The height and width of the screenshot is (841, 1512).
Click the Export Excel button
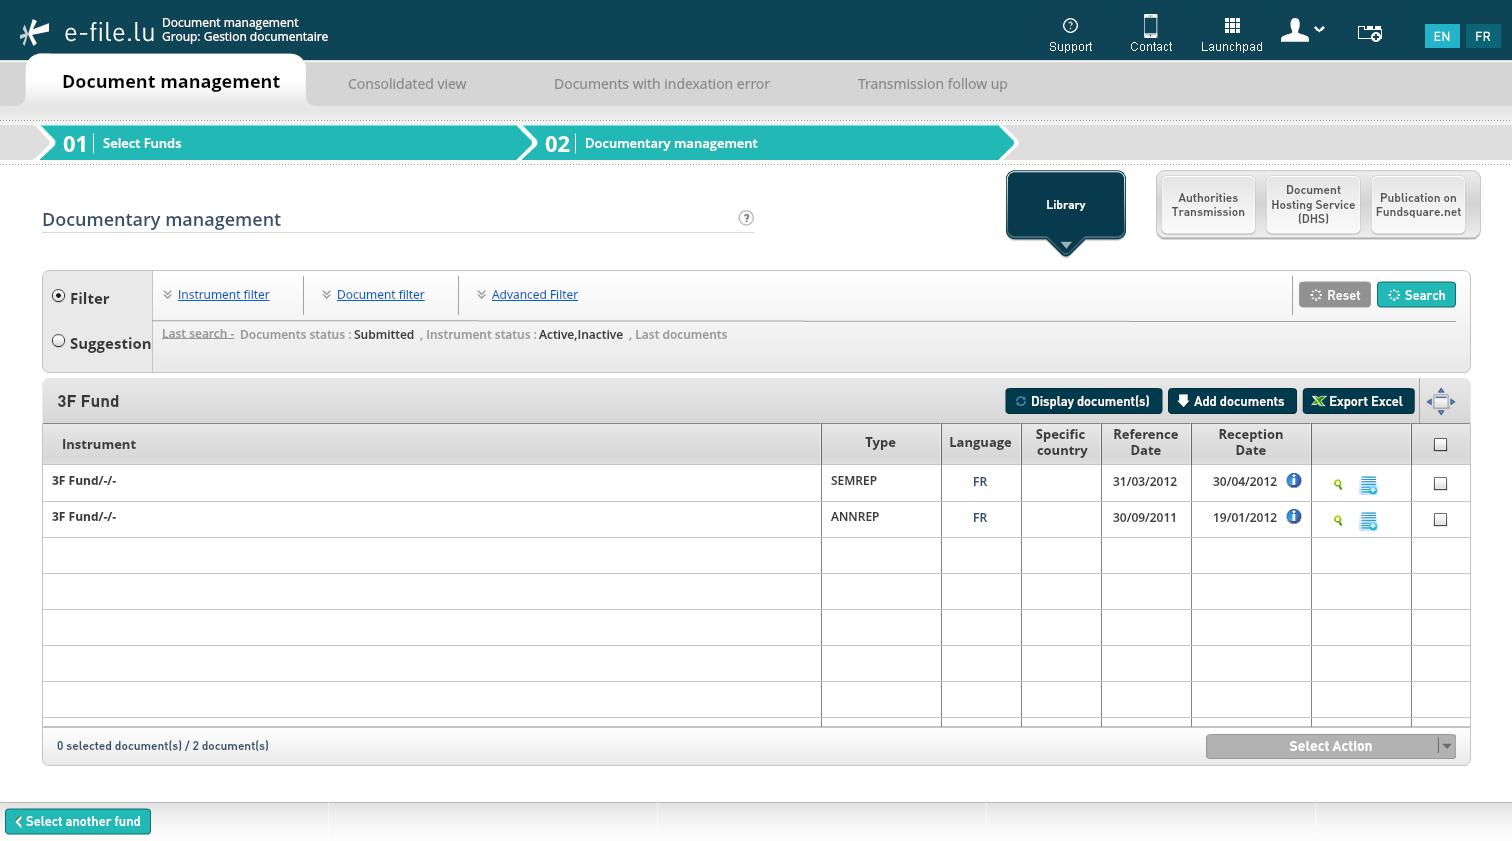tap(1357, 401)
